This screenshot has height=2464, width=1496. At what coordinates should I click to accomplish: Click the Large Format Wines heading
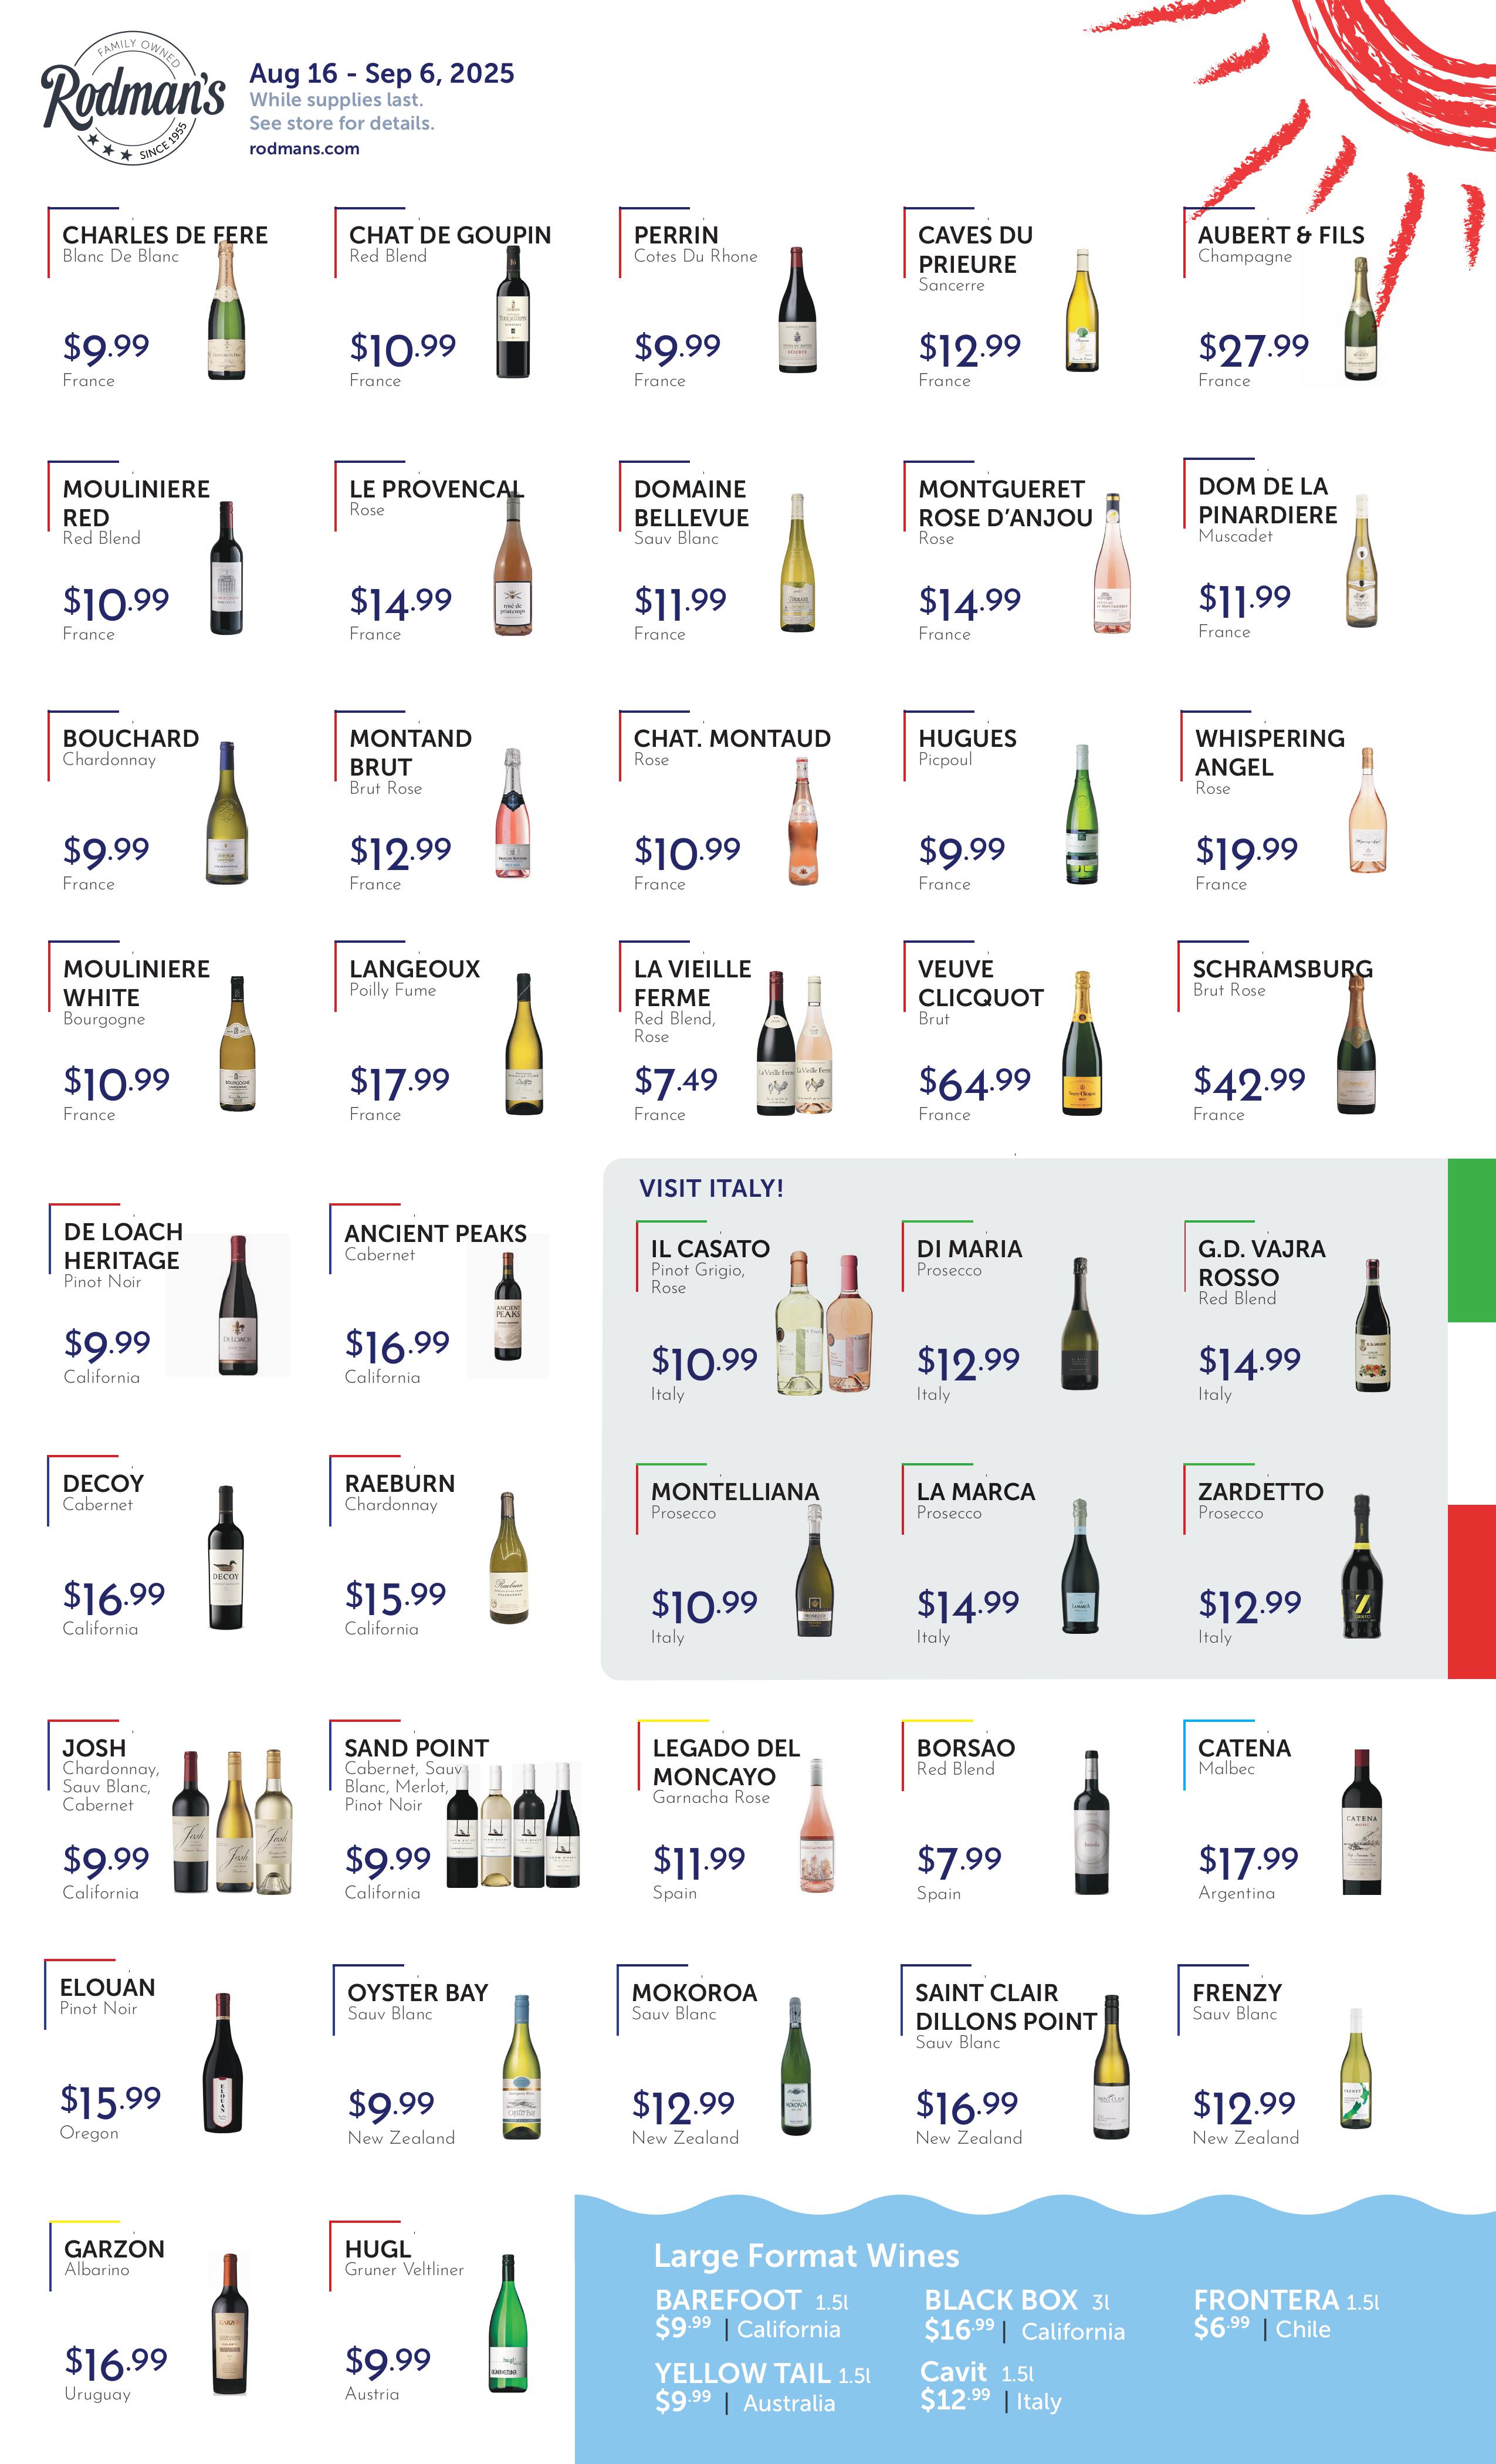point(806,2256)
